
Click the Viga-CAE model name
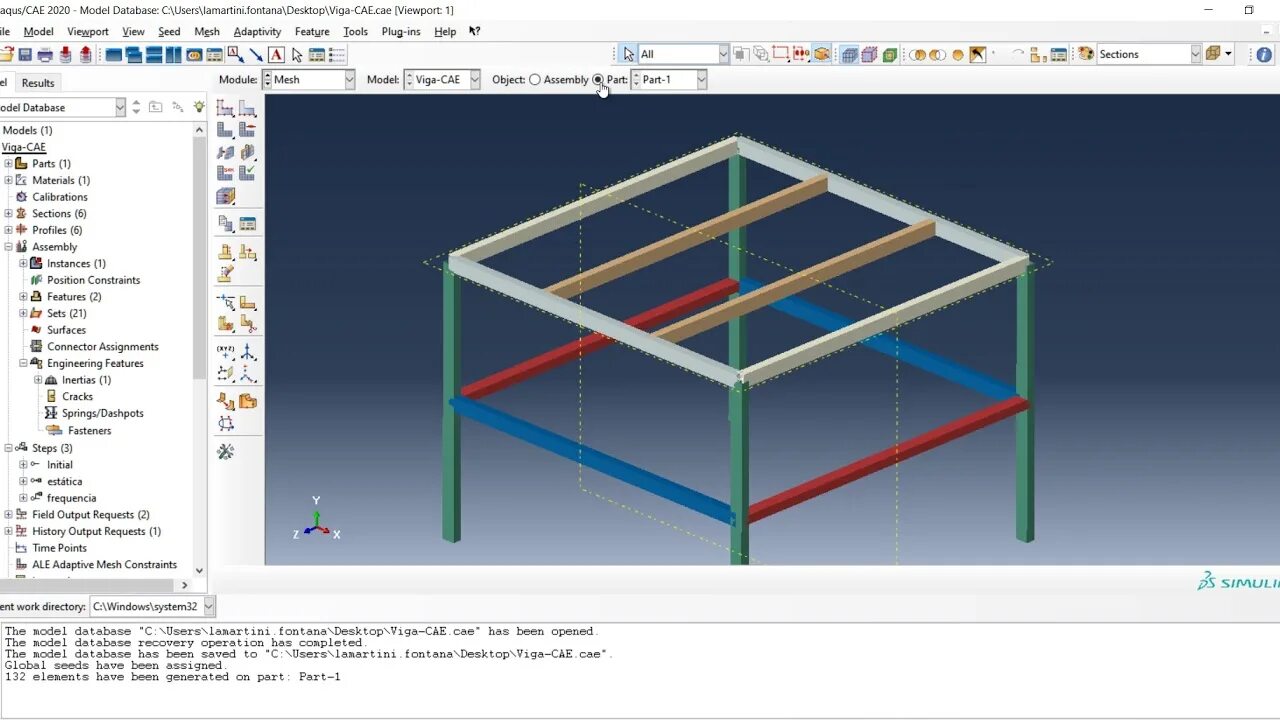(x=23, y=147)
